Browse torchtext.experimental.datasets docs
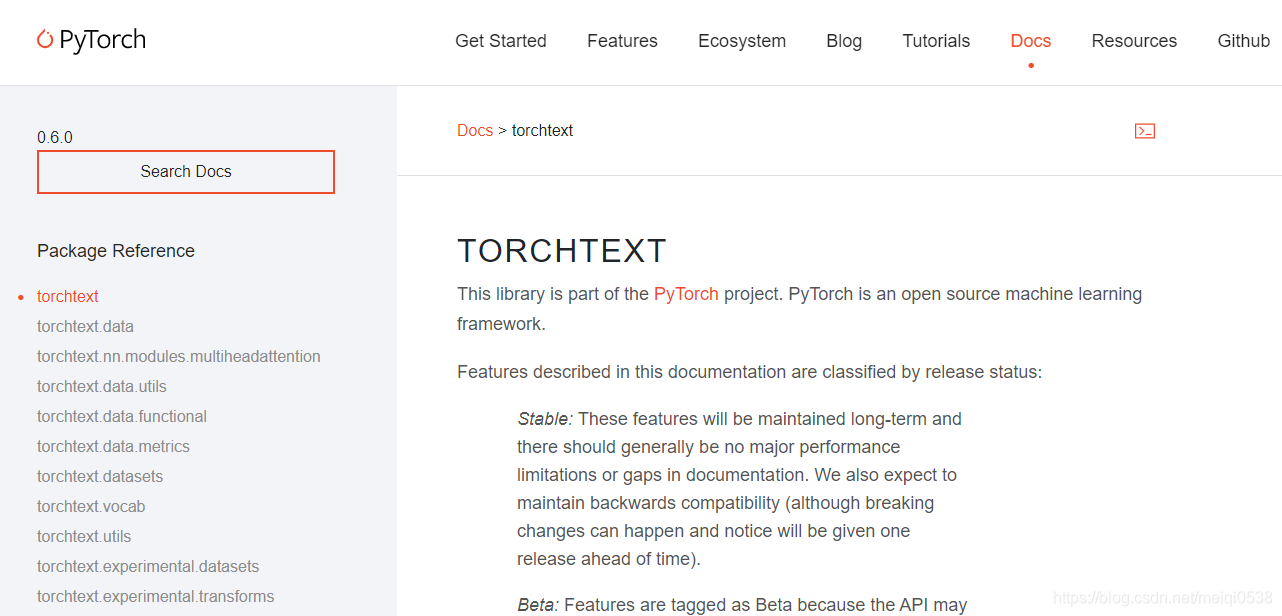Viewport: 1282px width, 616px height. [148, 566]
